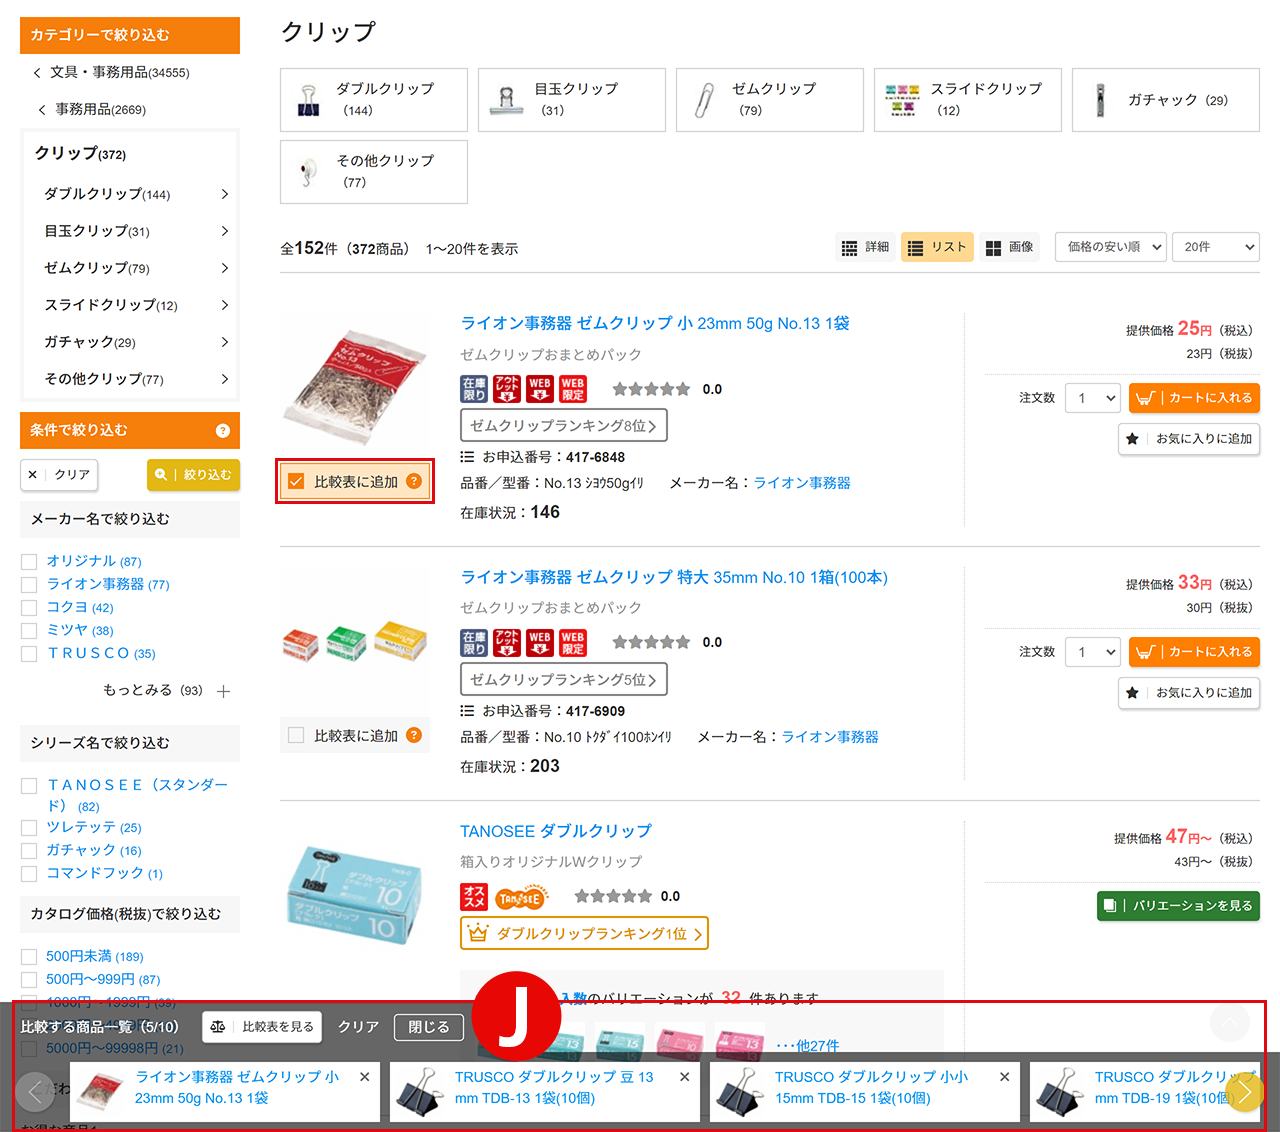Check the TRUSCO maker filter
Viewport: 1280px width, 1132px height.
click(29, 654)
